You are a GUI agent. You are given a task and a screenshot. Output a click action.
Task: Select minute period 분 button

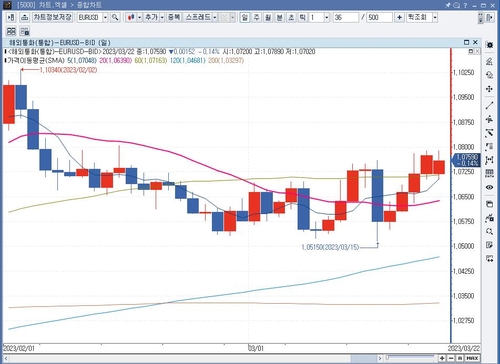(280, 17)
